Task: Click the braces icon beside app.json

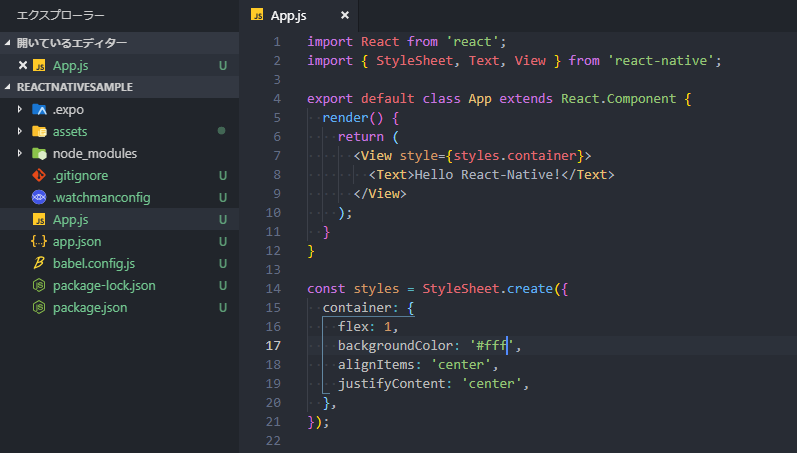Action: 39,241
